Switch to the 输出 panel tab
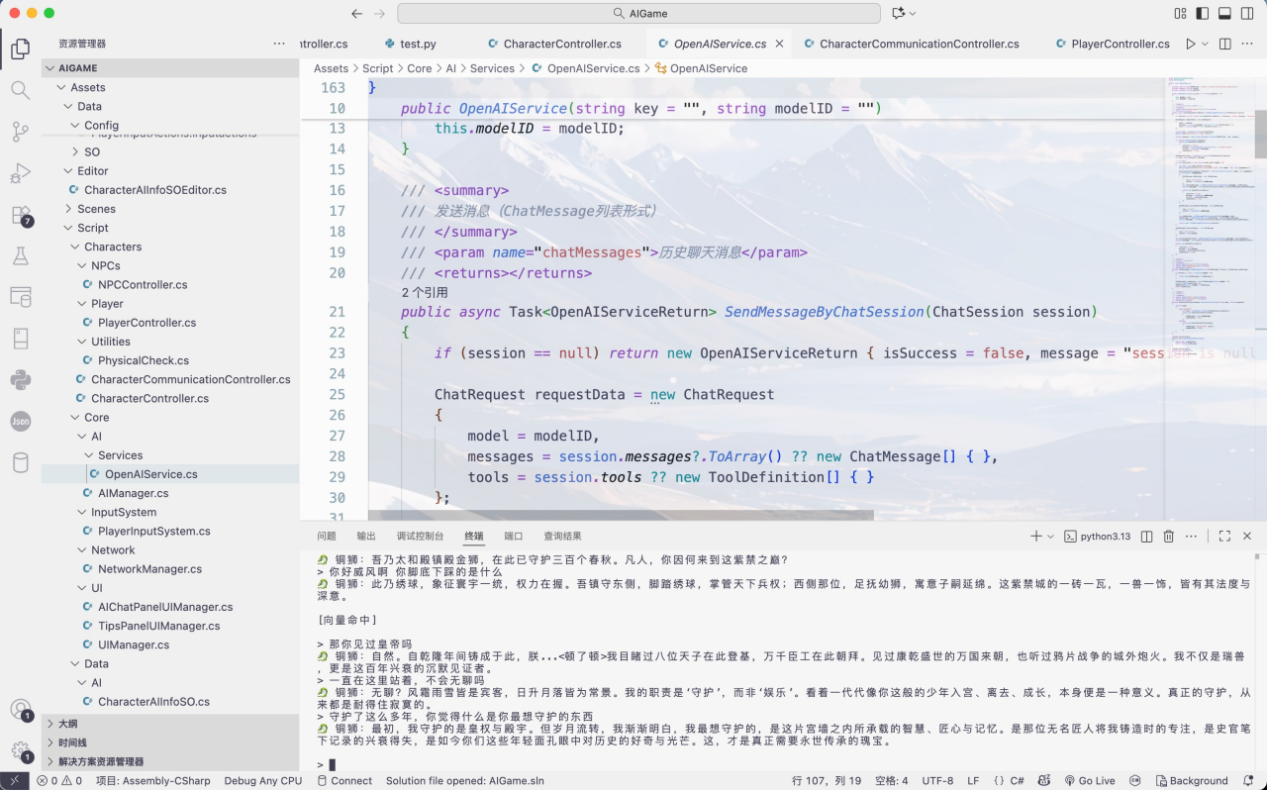This screenshot has height=790, width=1267. pyautogui.click(x=366, y=537)
